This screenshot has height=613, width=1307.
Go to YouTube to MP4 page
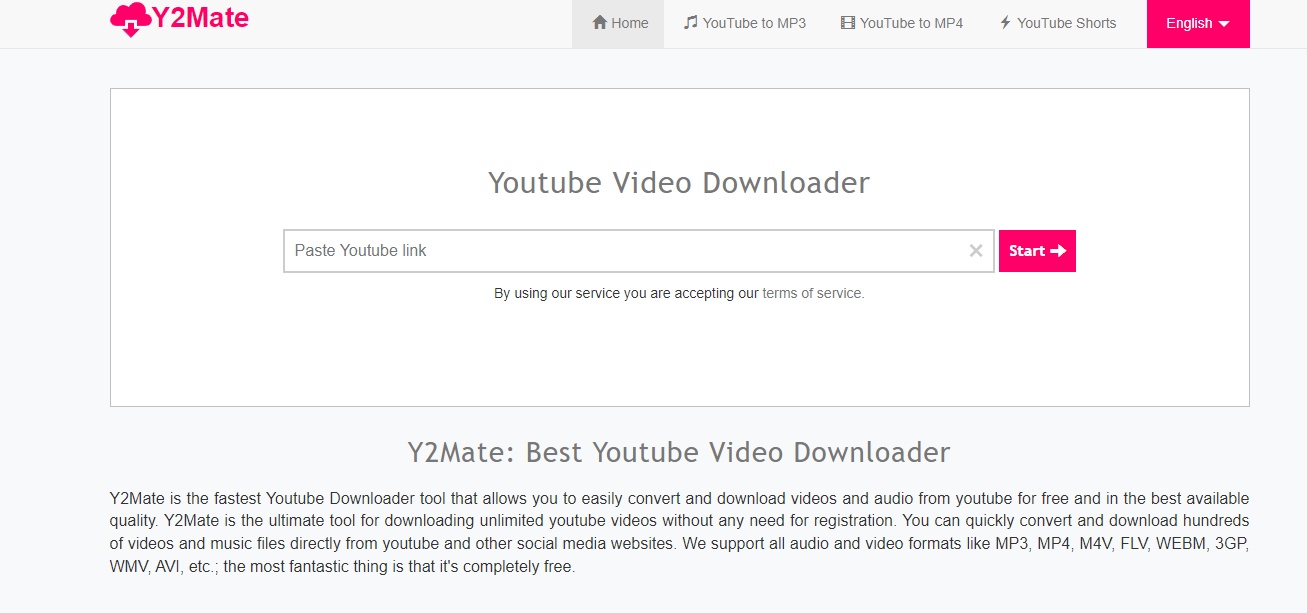pyautogui.click(x=902, y=23)
